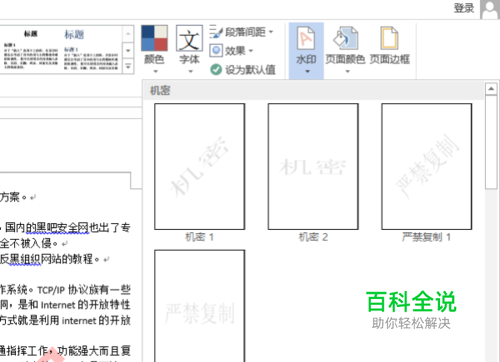The image size is (500, 362).
Task: Click the user avatar icon beside 登录
Action: coord(489,9)
